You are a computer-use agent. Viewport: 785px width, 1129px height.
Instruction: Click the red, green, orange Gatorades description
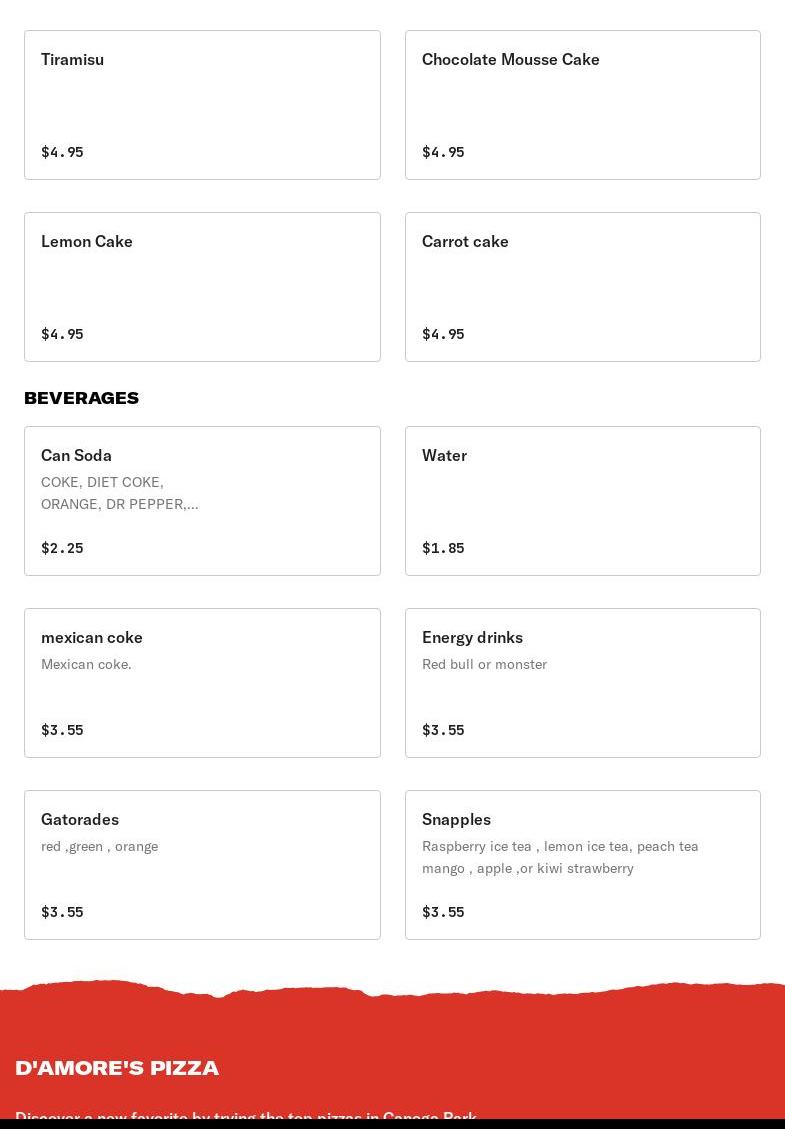(99, 846)
